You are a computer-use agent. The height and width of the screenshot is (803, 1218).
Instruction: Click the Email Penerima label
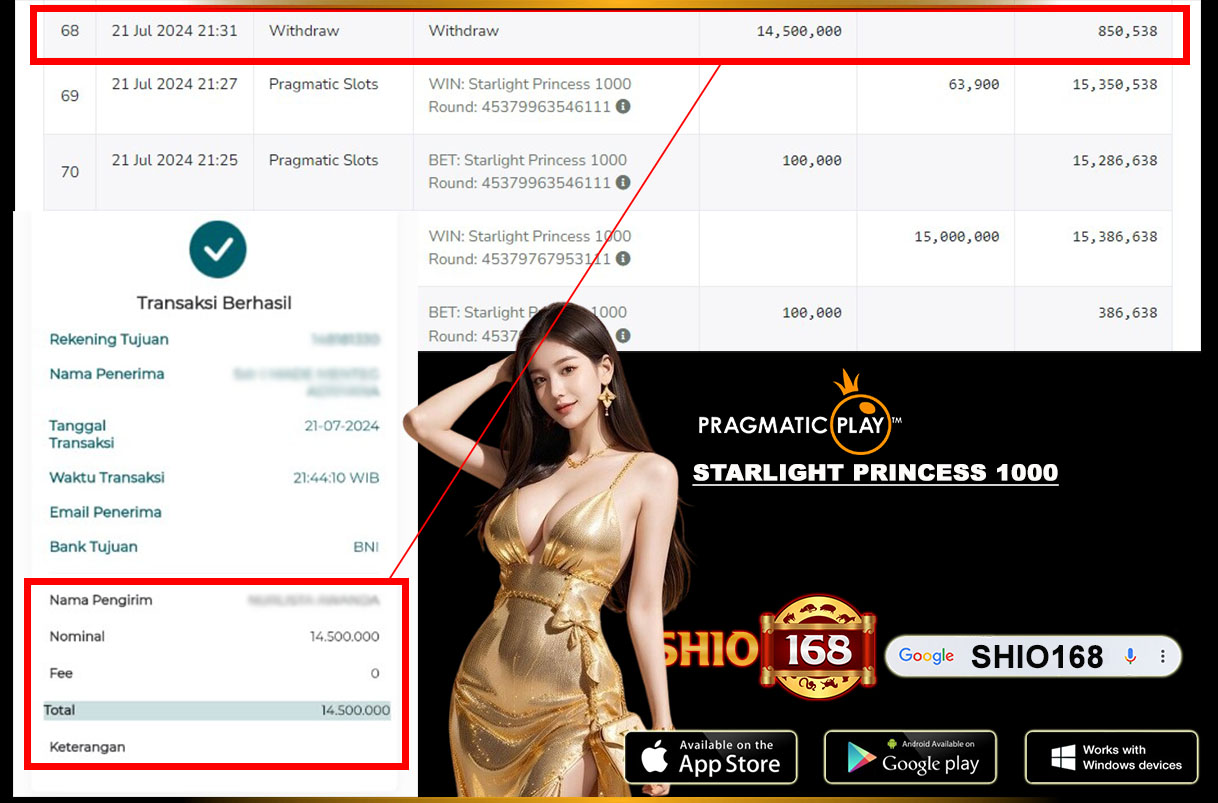point(105,512)
